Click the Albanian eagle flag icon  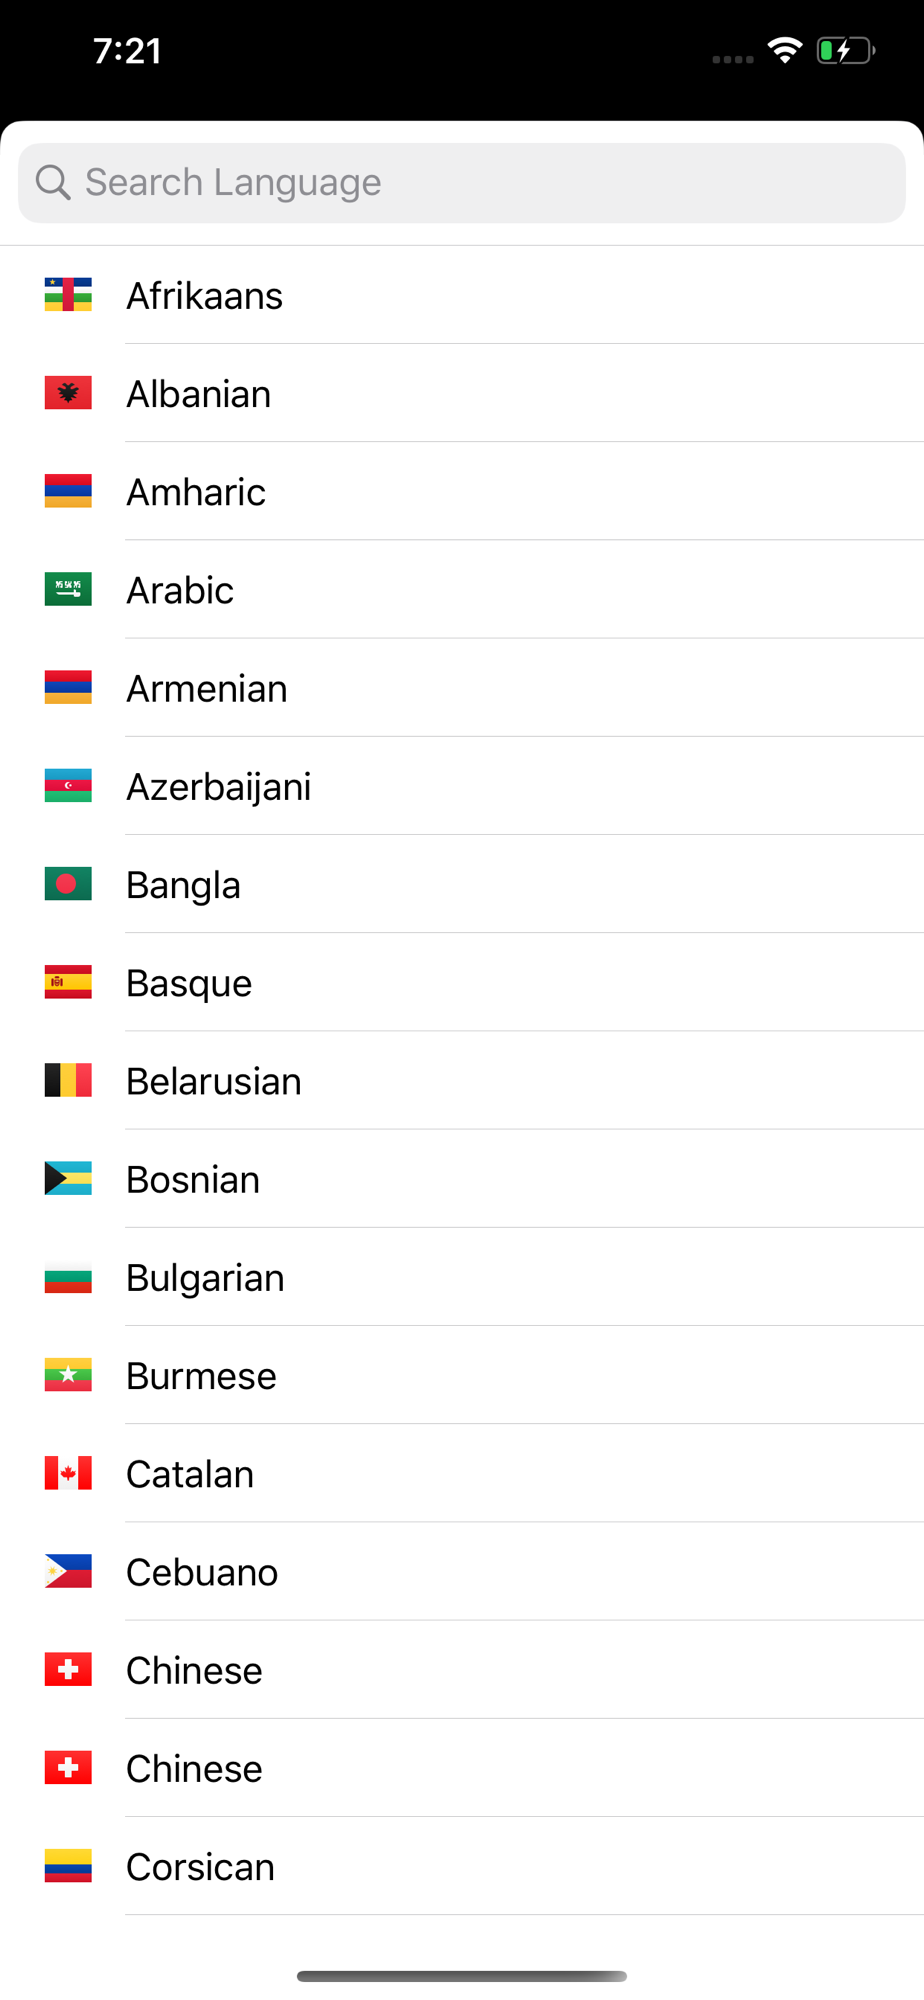click(68, 393)
